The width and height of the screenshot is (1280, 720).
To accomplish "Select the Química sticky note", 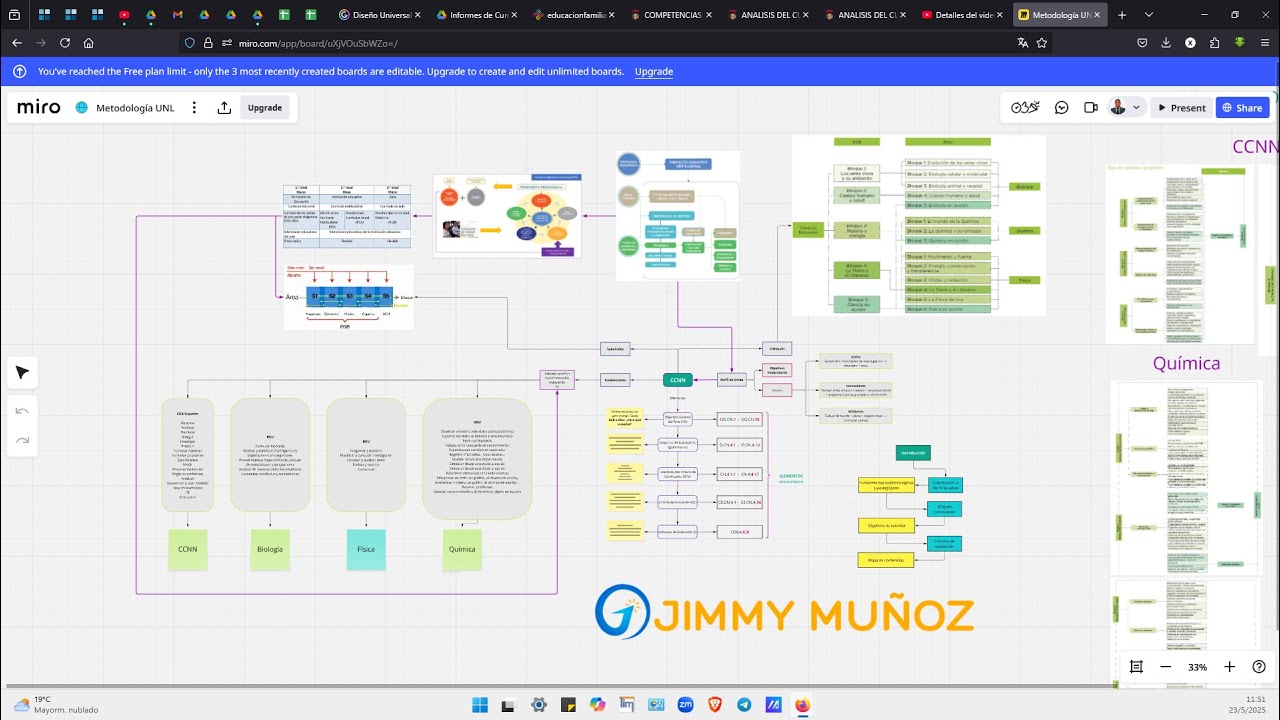I will (x=462, y=549).
